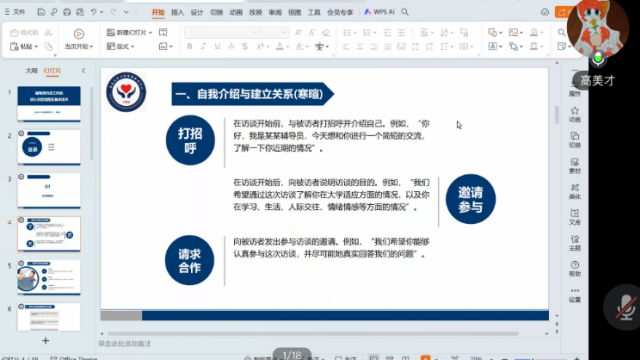Click the Copy icon below scissors

pyautogui.click(x=48, y=46)
